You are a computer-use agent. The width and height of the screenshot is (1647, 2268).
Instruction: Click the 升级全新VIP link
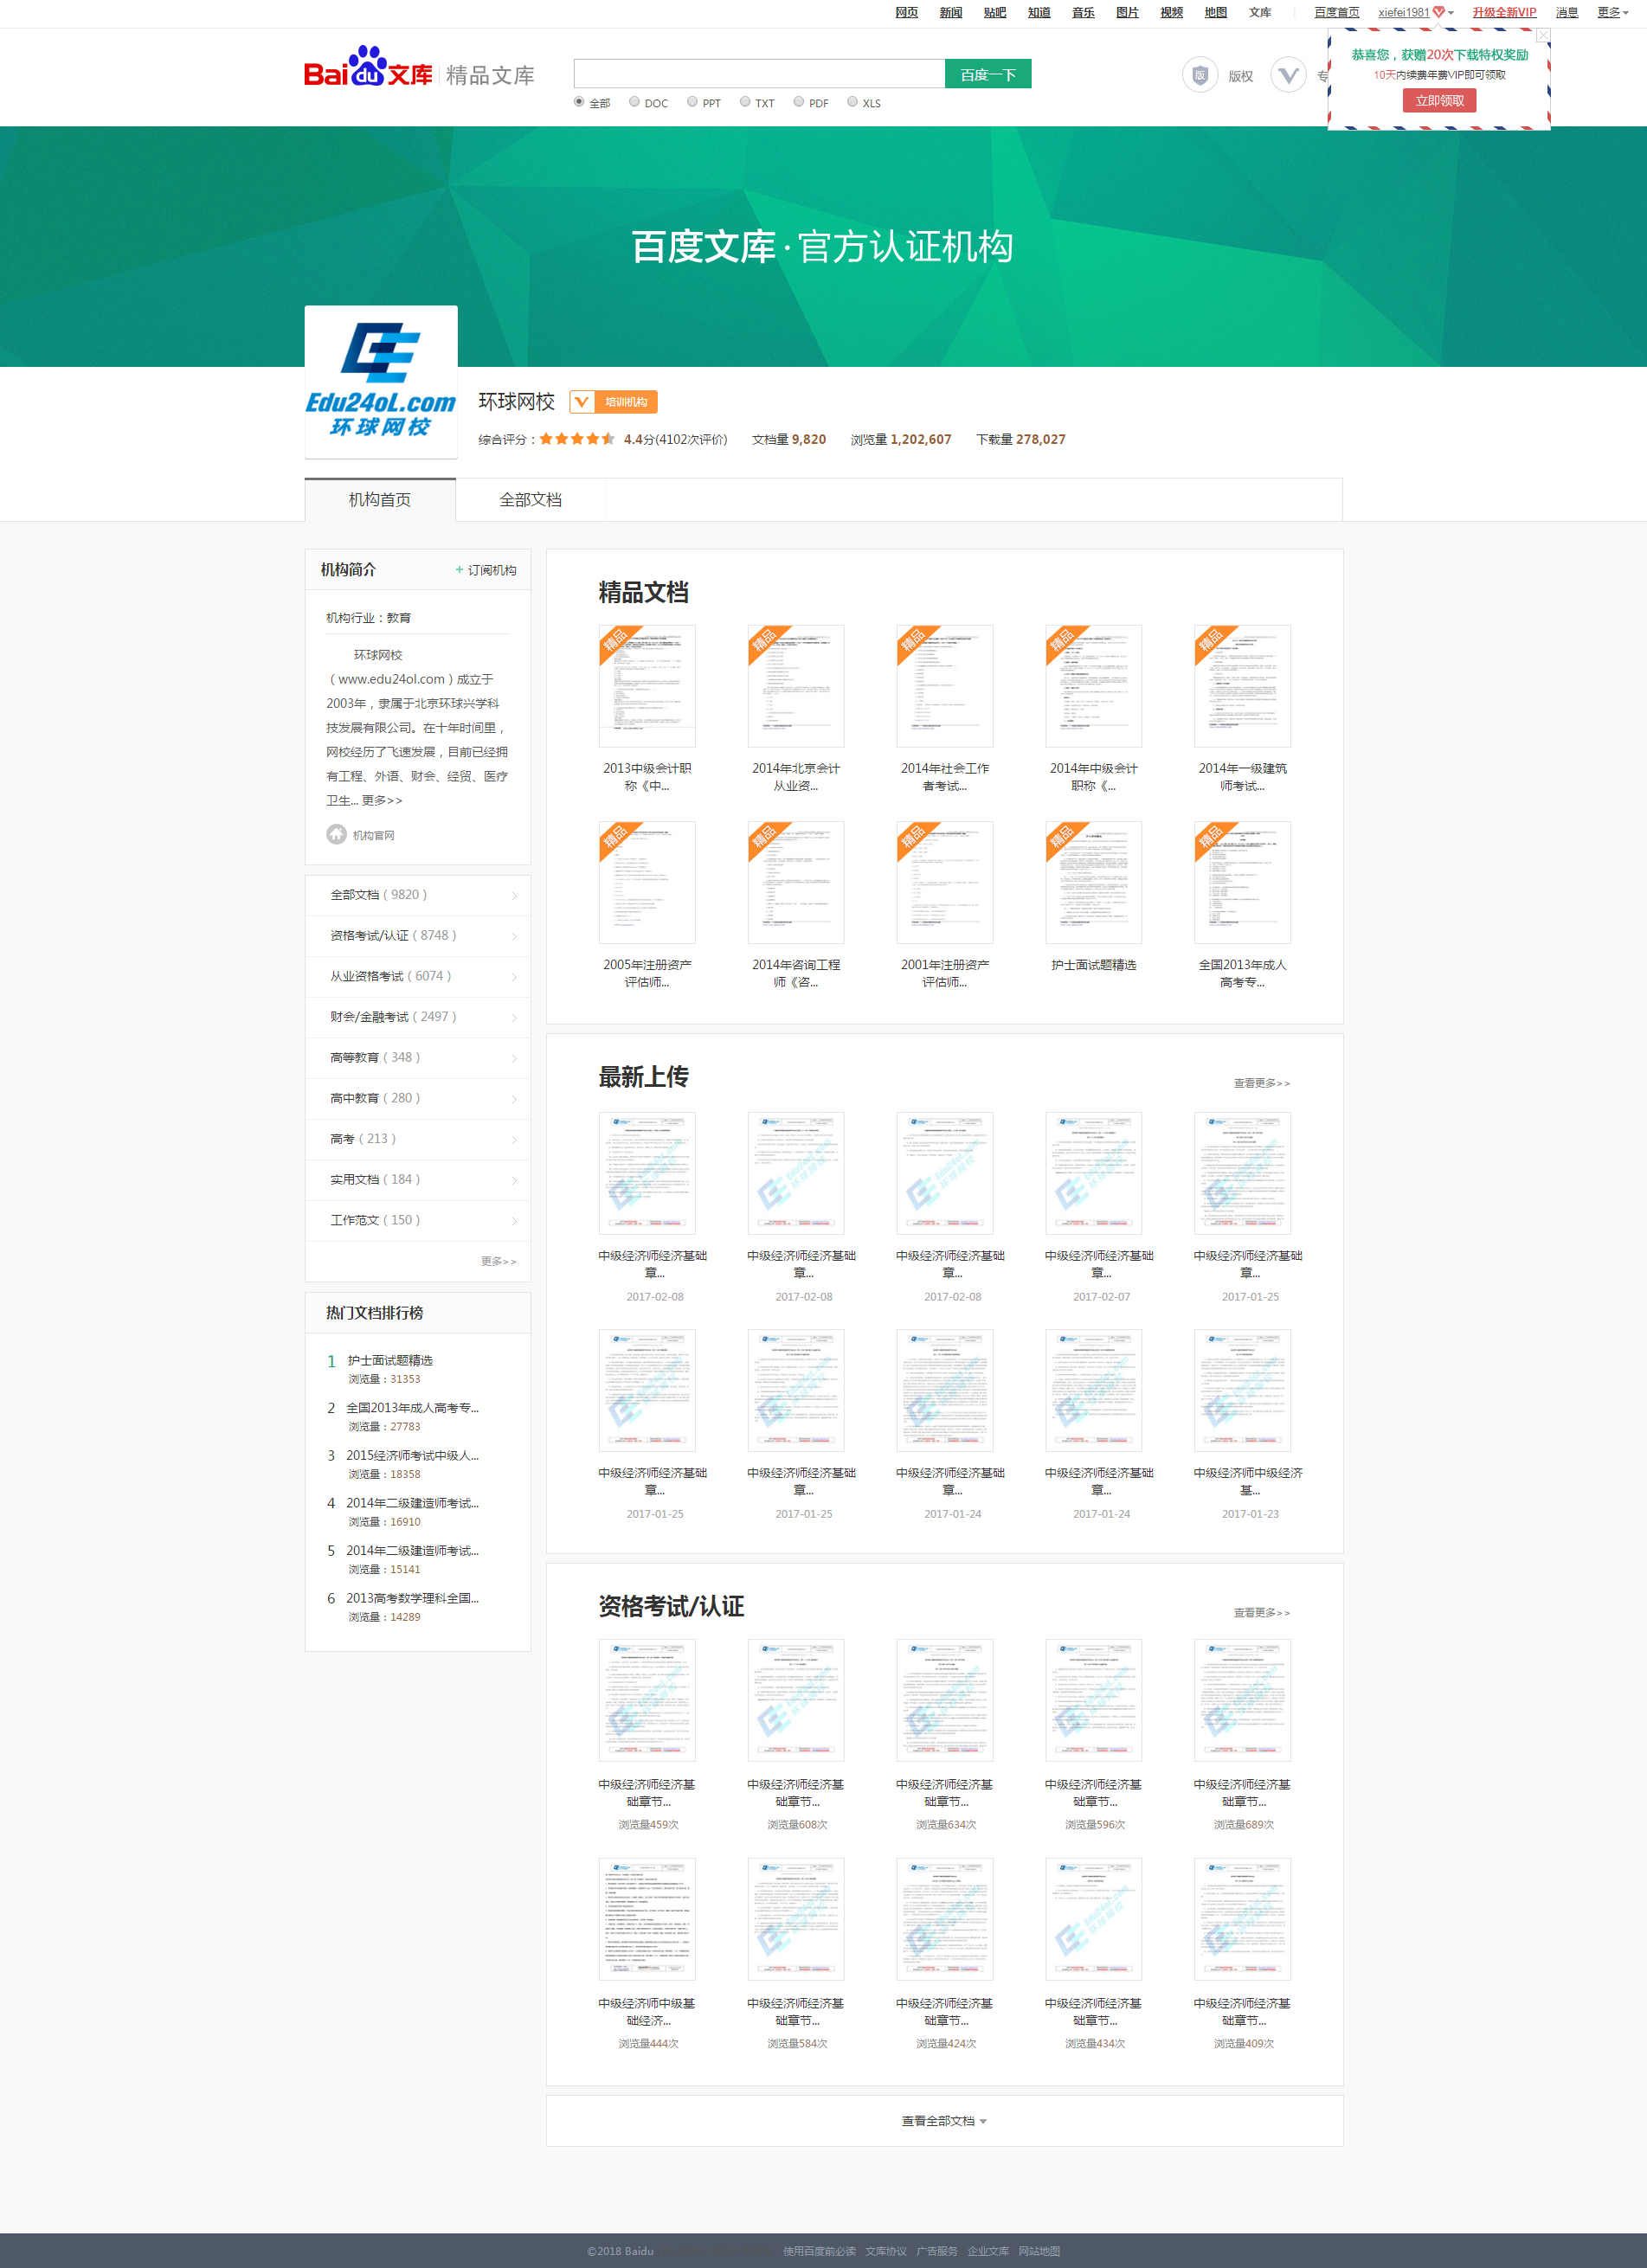1504,12
